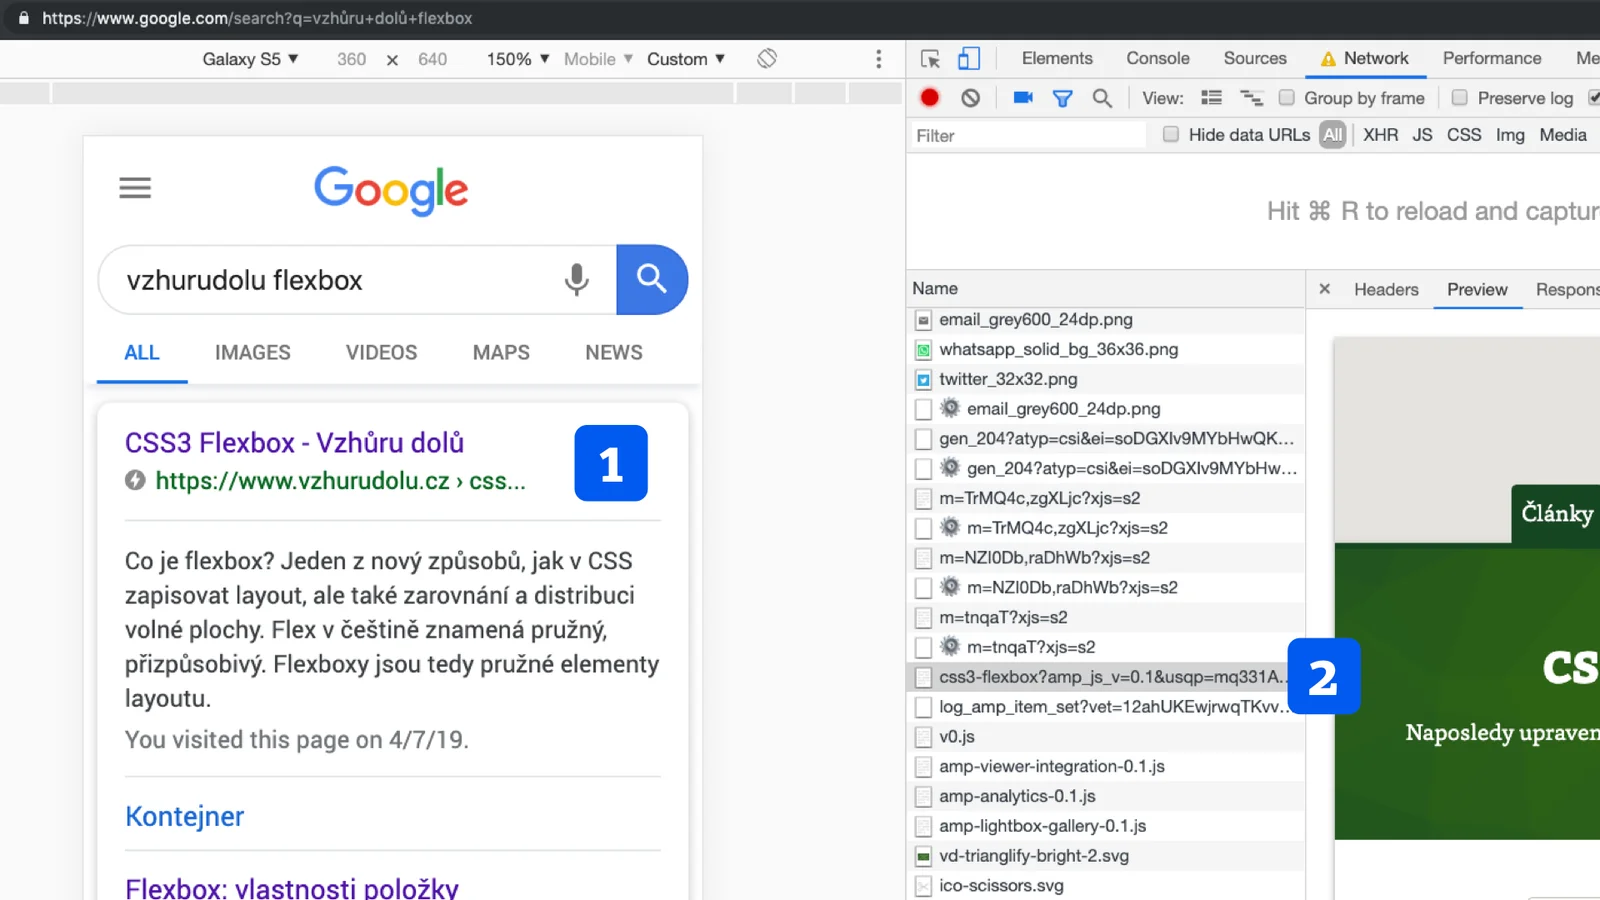Toggle the network filter funnel icon

(1062, 98)
